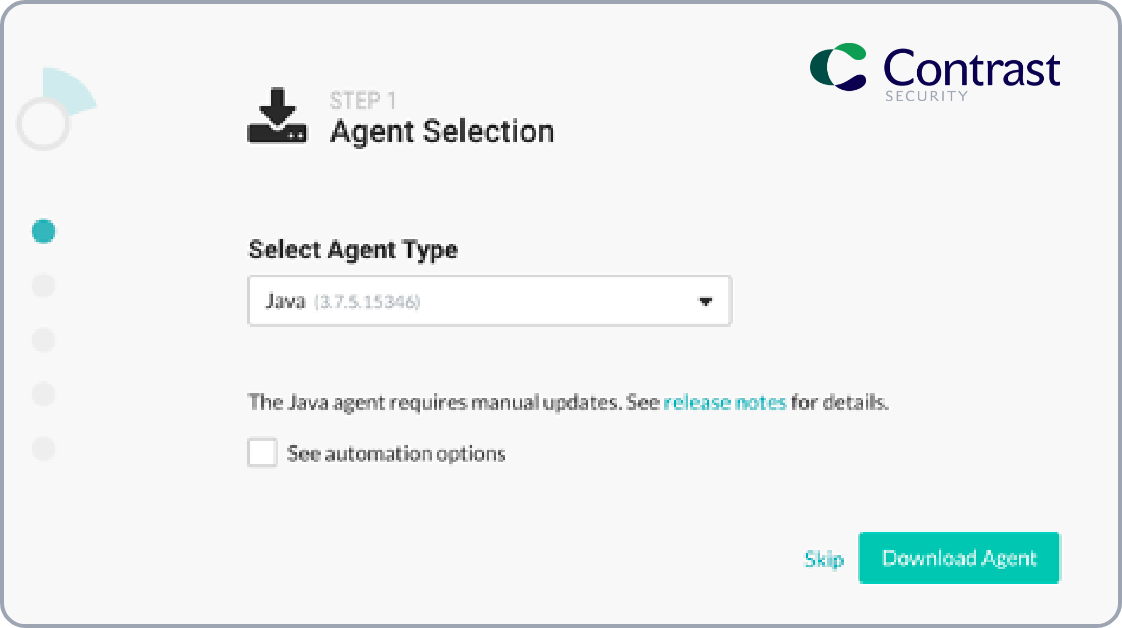Screen dimensions: 1122x628
Task: Click the Contrast Security logo
Action: click(x=934, y=71)
